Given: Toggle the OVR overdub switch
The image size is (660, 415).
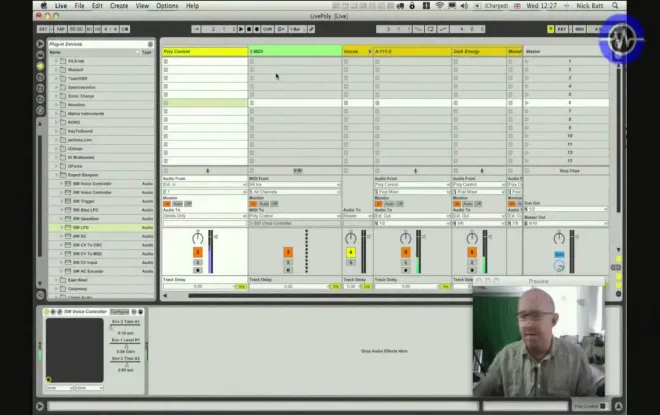Looking at the screenshot, I should (267, 29).
